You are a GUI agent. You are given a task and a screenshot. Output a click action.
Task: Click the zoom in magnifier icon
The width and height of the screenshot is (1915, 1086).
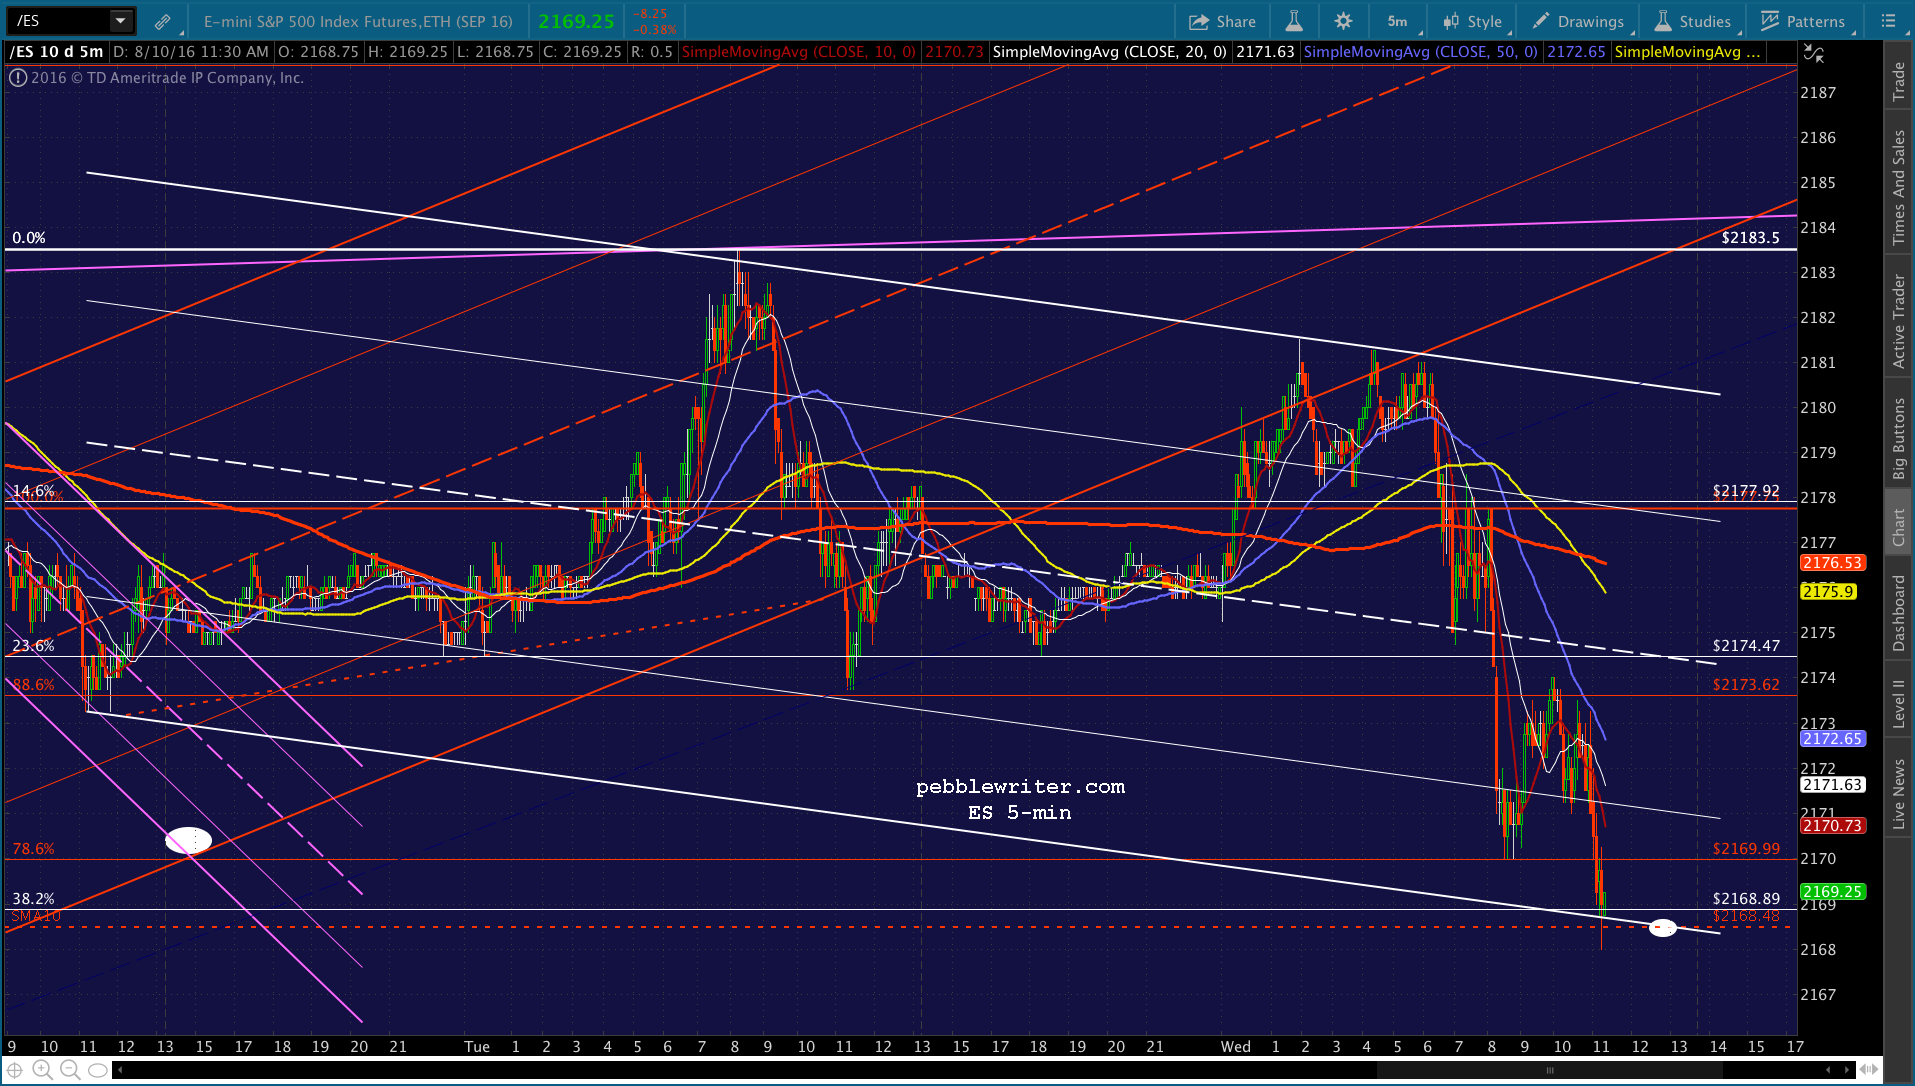(42, 1070)
